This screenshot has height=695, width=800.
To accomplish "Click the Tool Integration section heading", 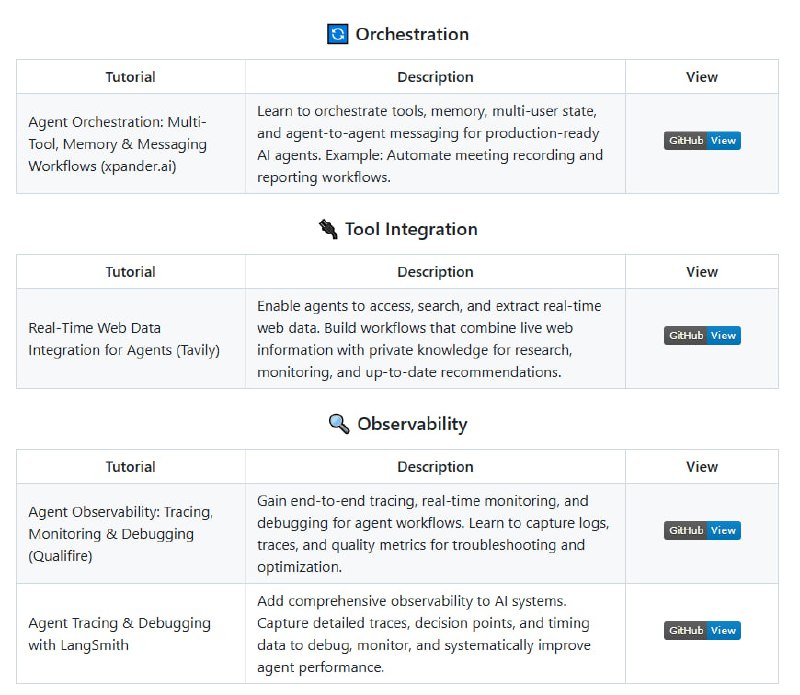I will click(x=411, y=229).
